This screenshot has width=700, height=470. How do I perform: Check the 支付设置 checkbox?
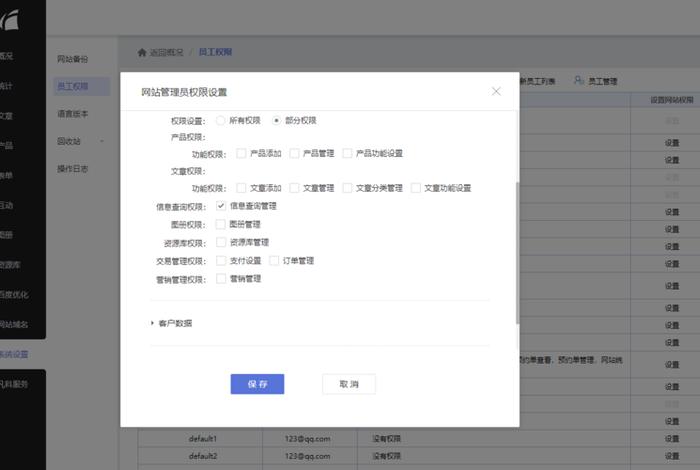point(221,260)
